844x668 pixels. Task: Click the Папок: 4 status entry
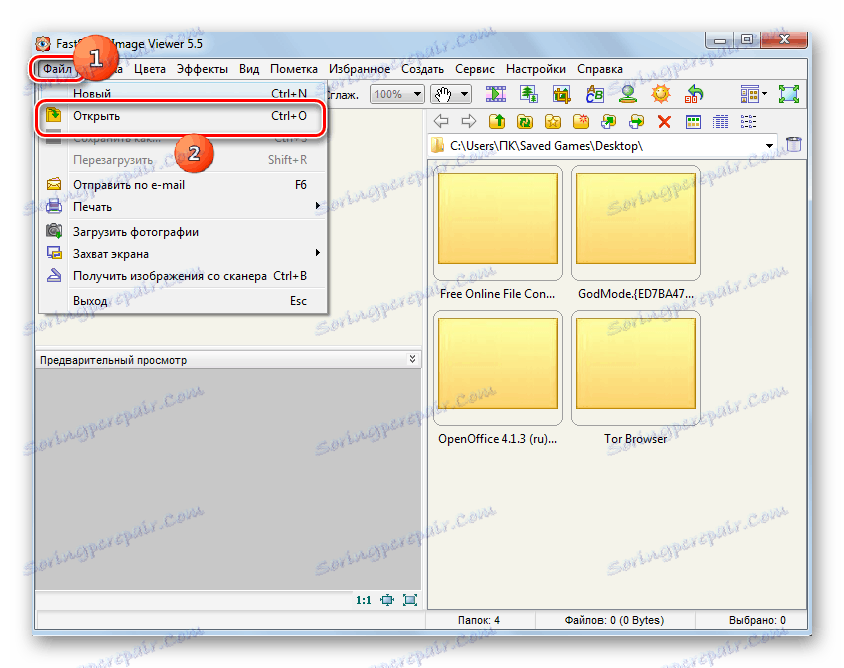pyautogui.click(x=479, y=620)
